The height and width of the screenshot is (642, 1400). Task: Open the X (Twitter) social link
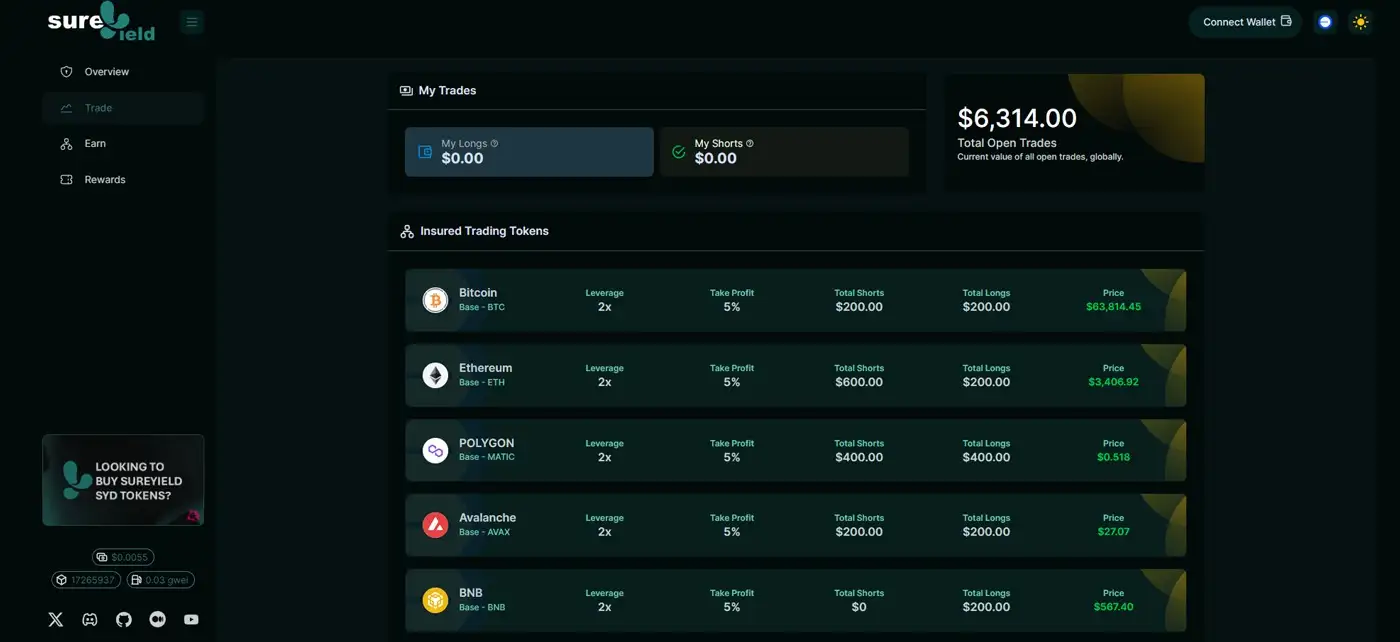coord(56,619)
